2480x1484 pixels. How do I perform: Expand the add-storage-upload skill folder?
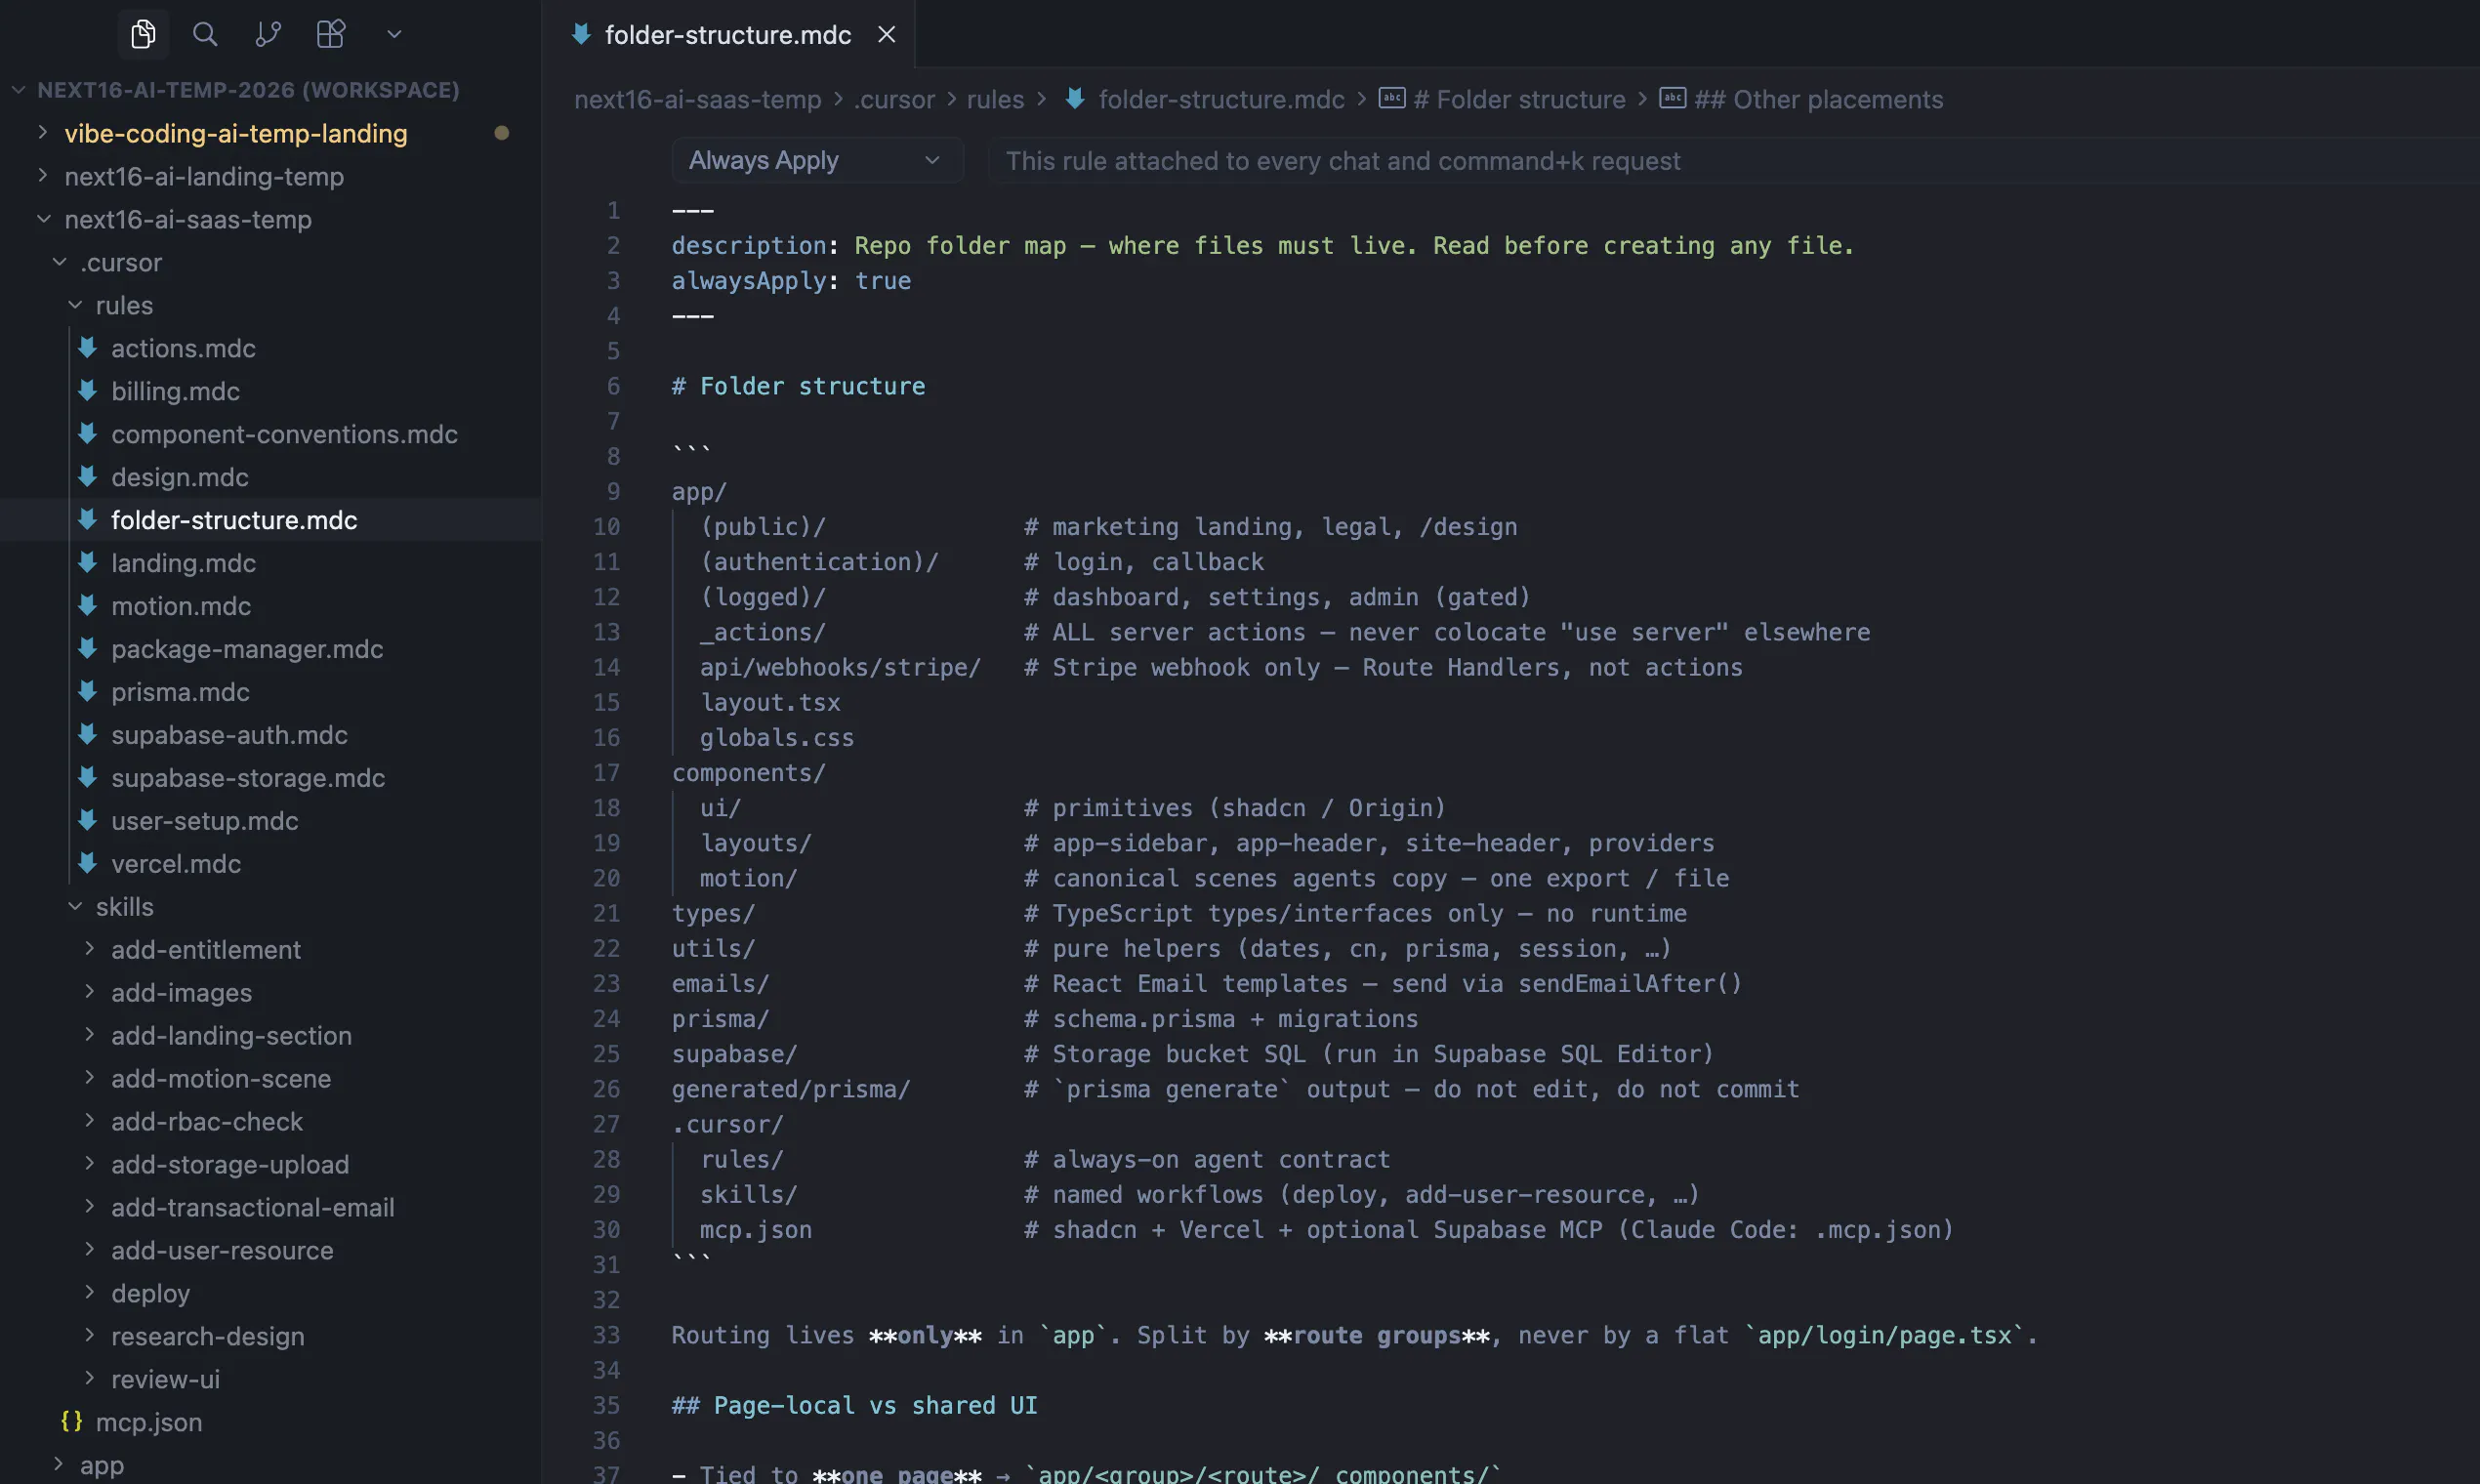coord(230,1164)
